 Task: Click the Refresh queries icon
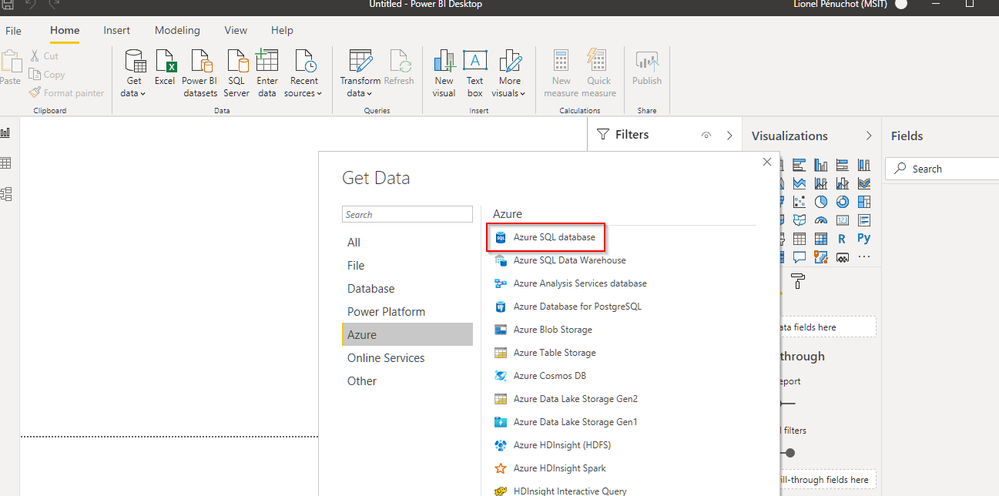pos(399,62)
